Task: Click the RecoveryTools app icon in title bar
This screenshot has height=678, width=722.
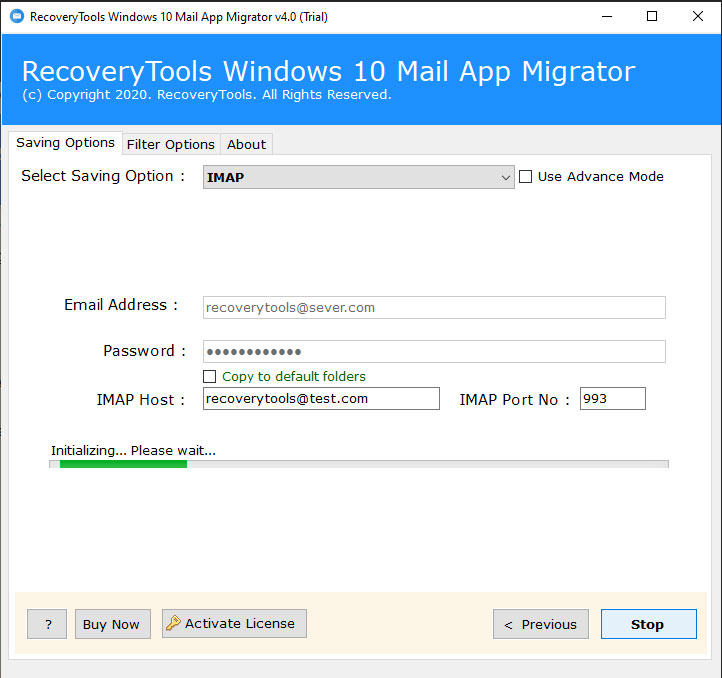Action: point(17,17)
